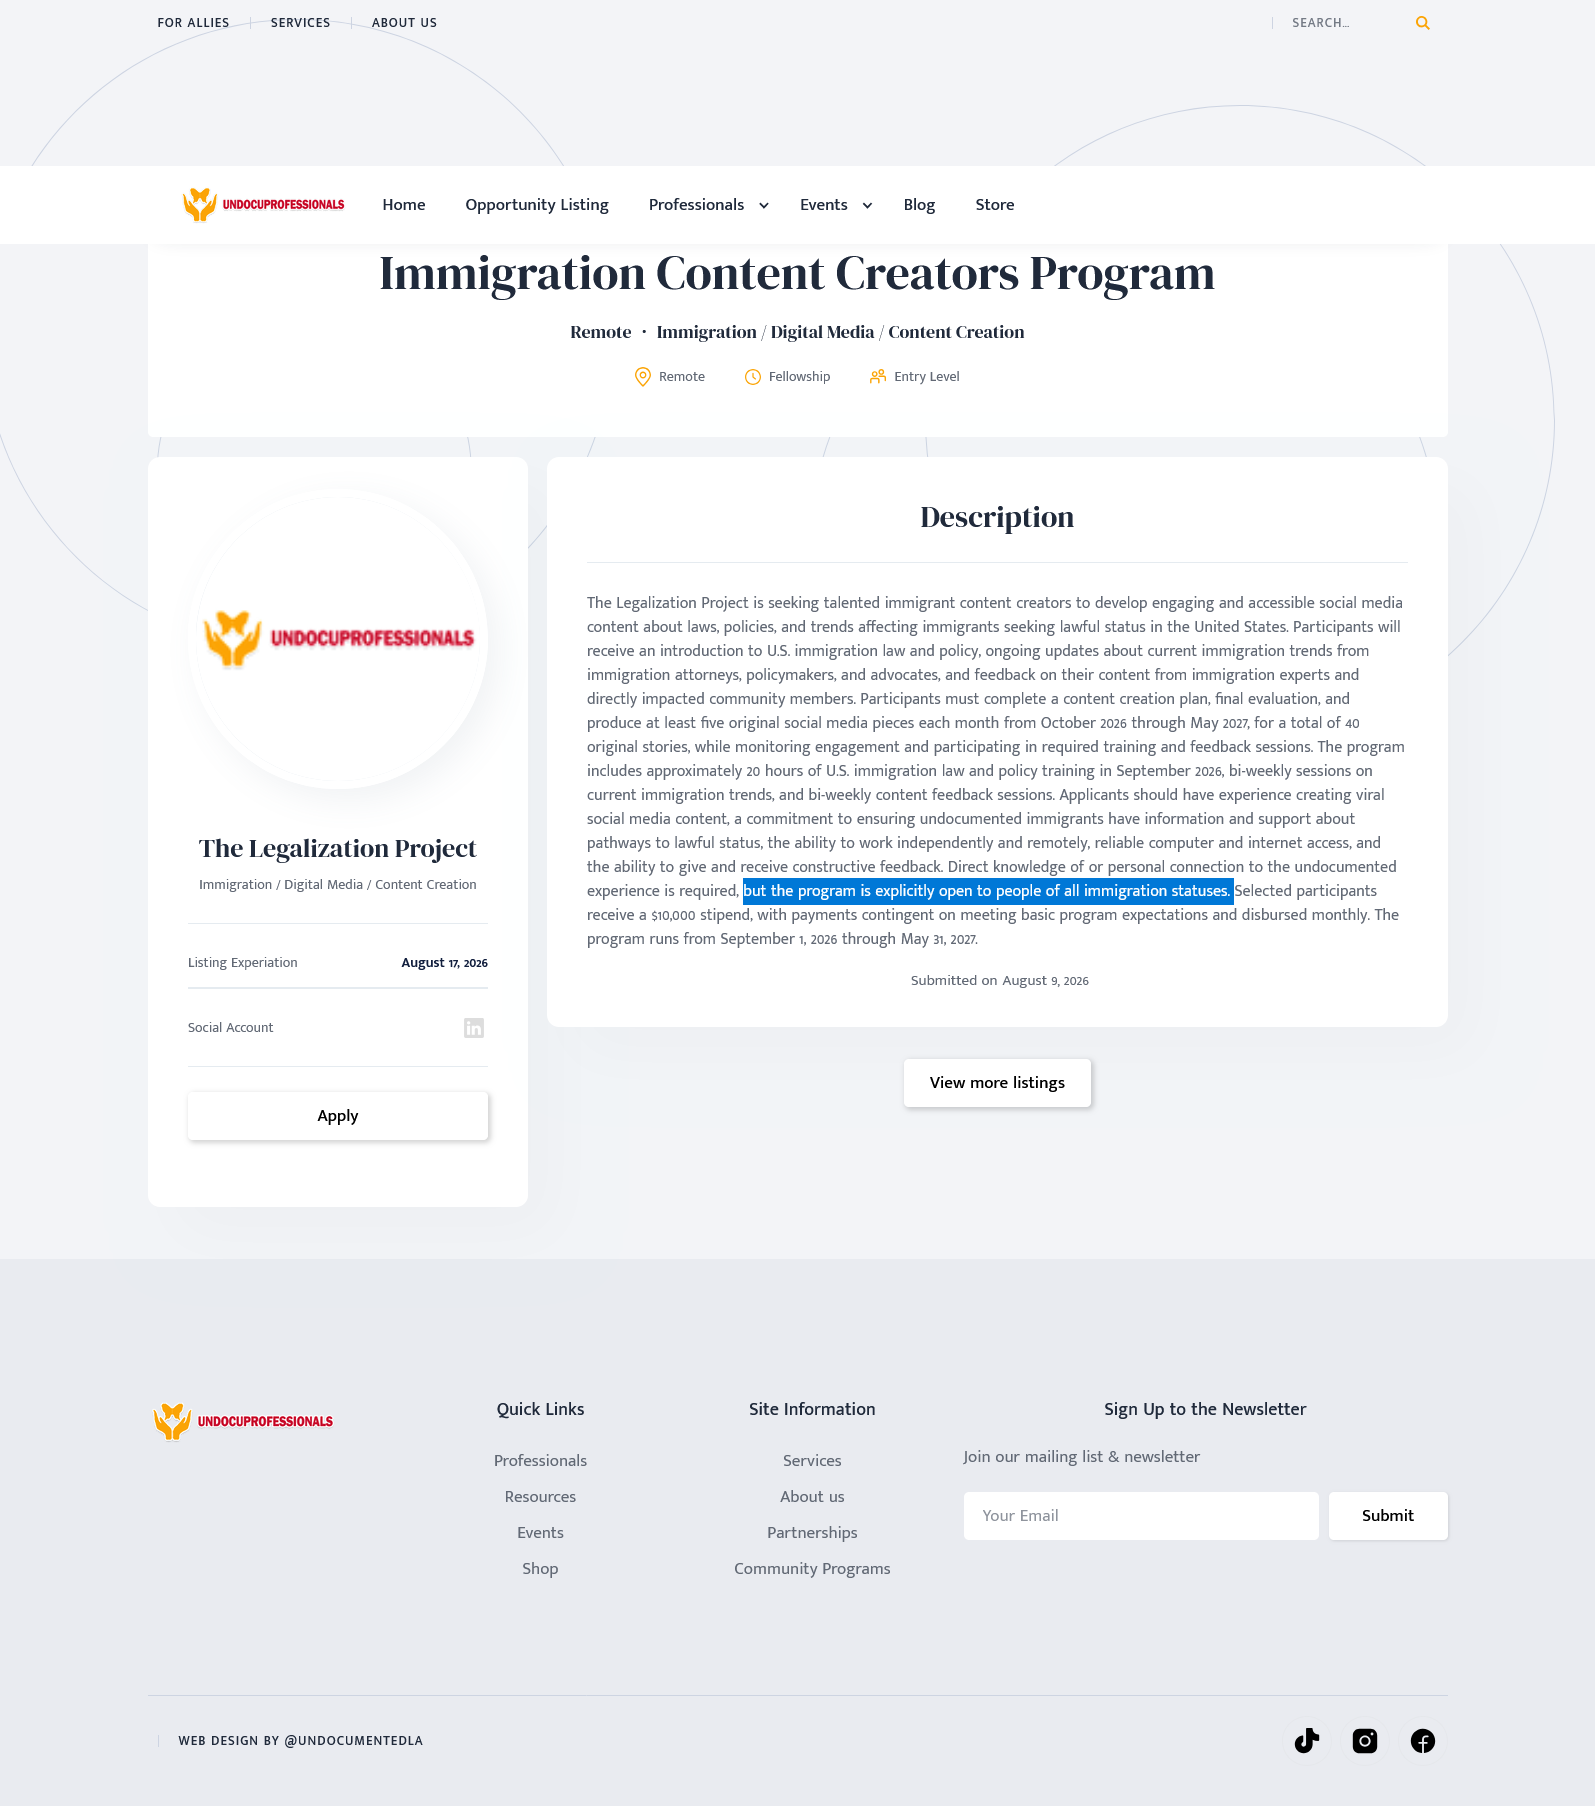
Task: Focus the Your Email input field
Action: [1141, 1516]
